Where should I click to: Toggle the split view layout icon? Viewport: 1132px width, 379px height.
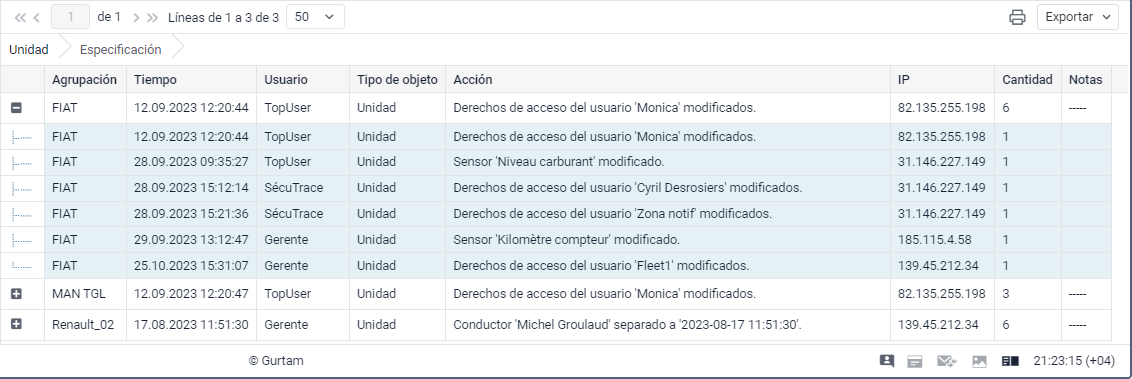1010,361
